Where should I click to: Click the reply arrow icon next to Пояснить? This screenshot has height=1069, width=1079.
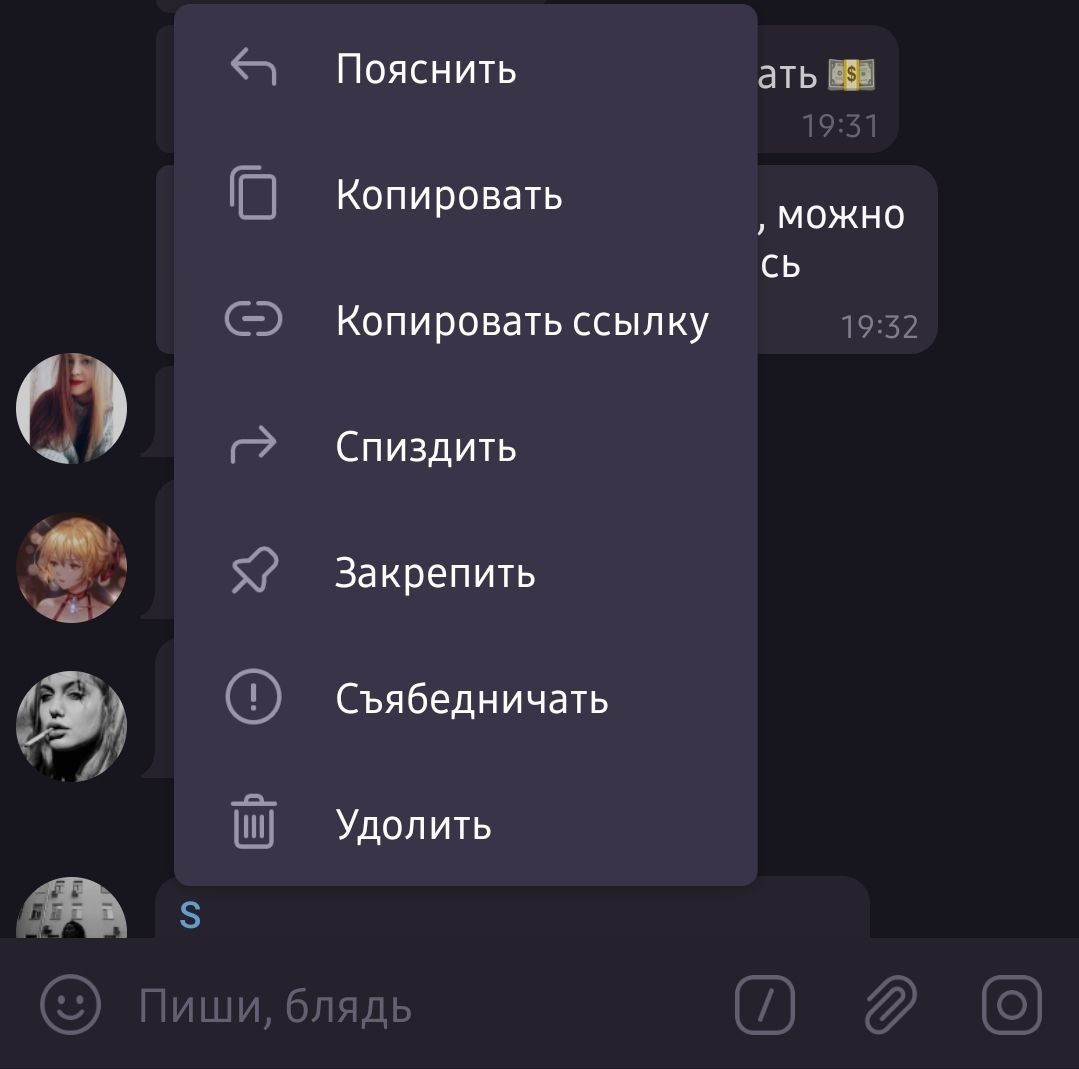point(253,67)
